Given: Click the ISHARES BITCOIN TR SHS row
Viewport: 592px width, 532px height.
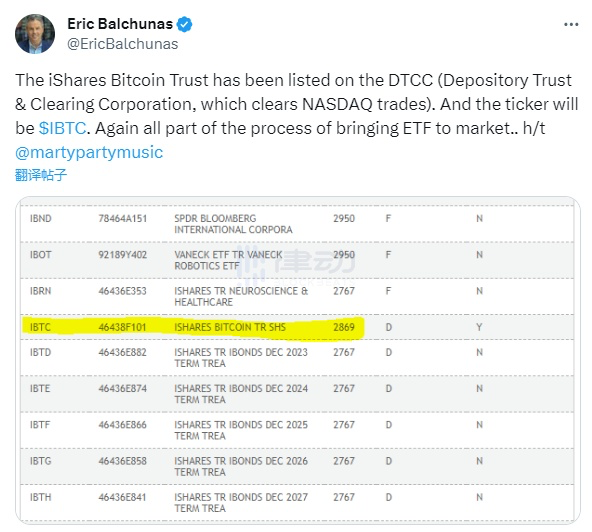Looking at the screenshot, I should pos(297,327).
